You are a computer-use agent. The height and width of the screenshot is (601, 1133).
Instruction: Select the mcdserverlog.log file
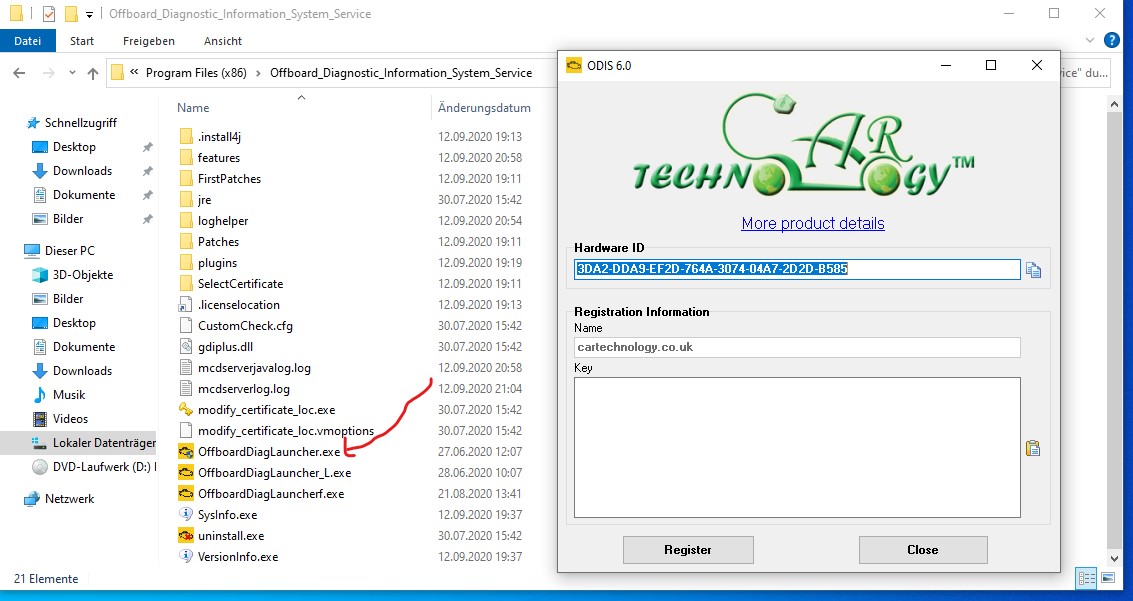(244, 388)
